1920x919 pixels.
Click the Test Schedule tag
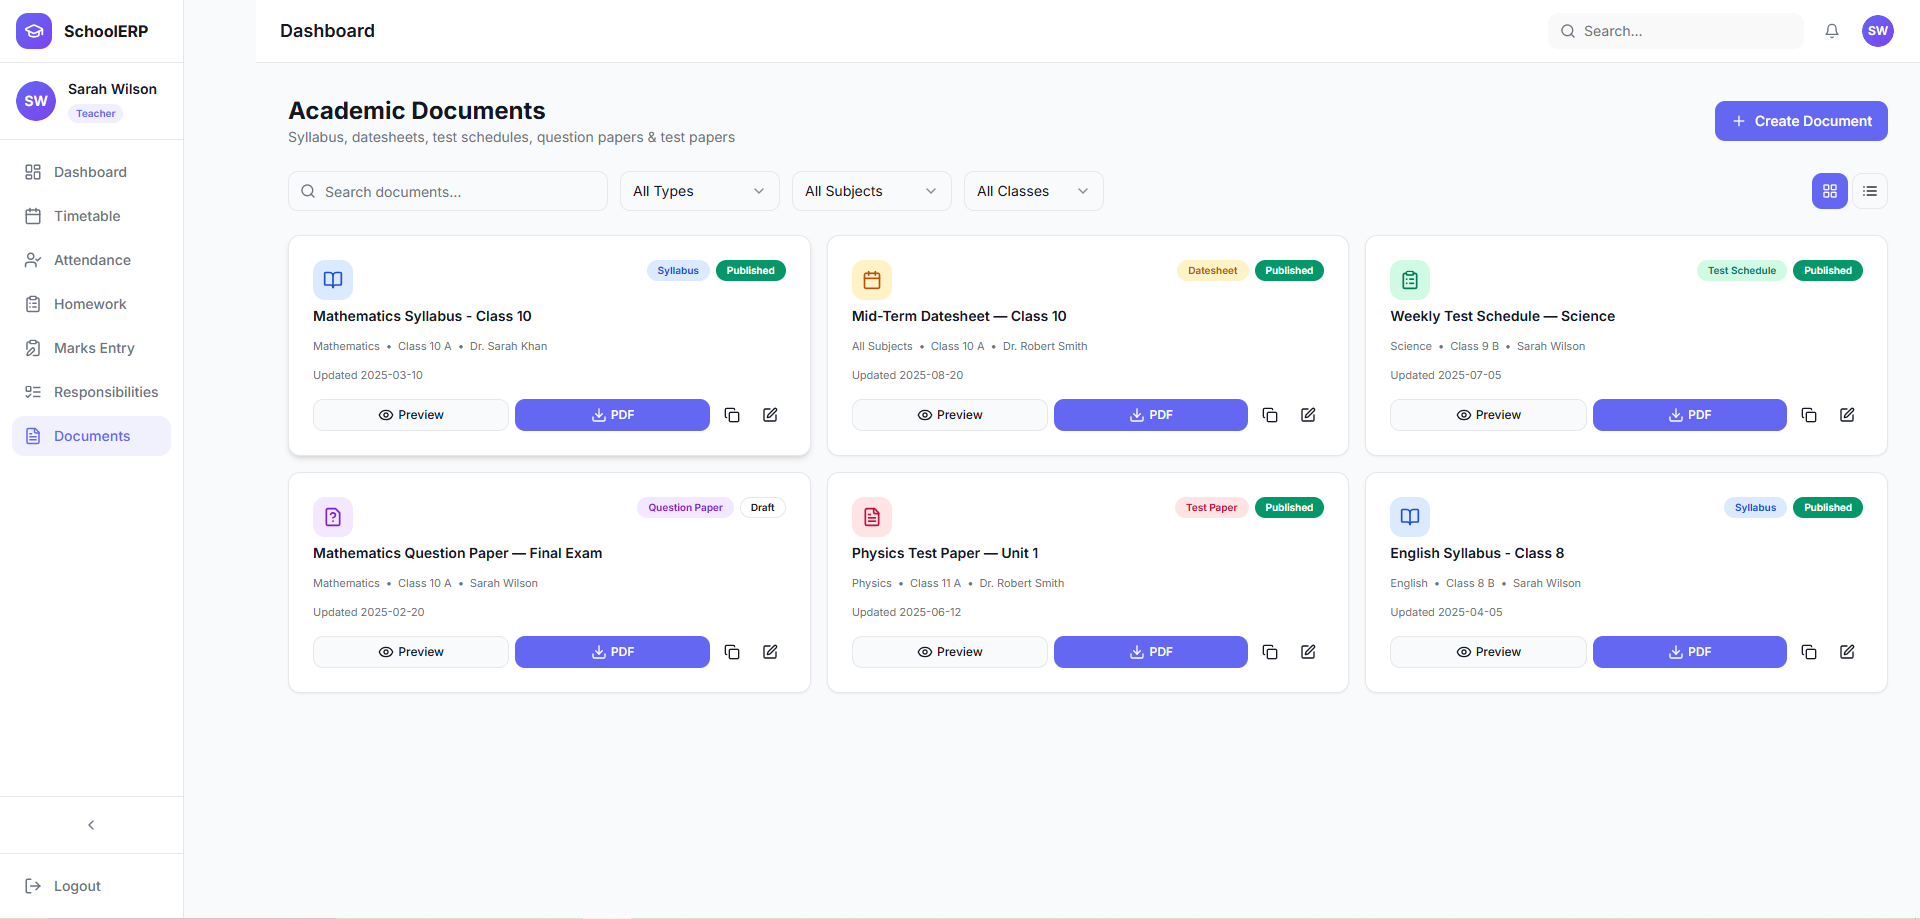(x=1742, y=271)
